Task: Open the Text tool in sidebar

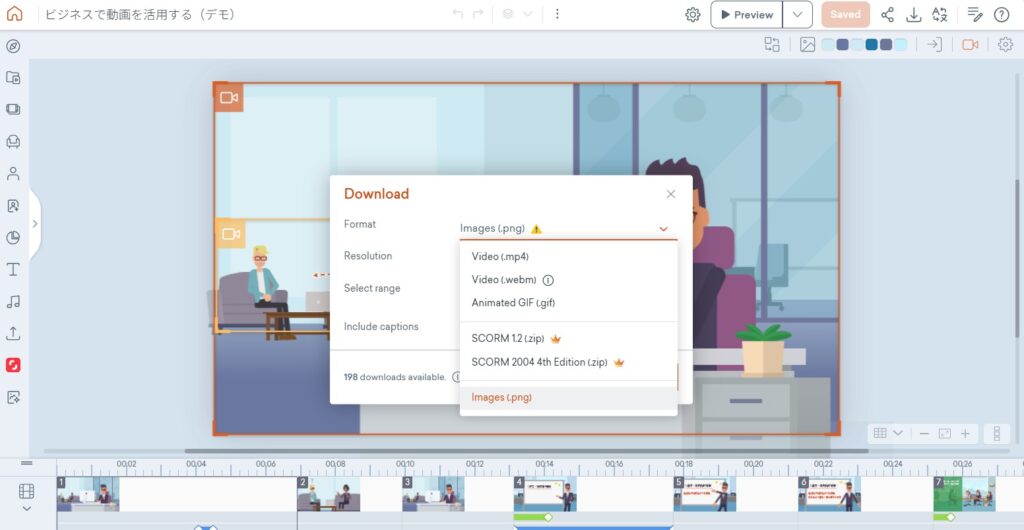Action: [13, 269]
